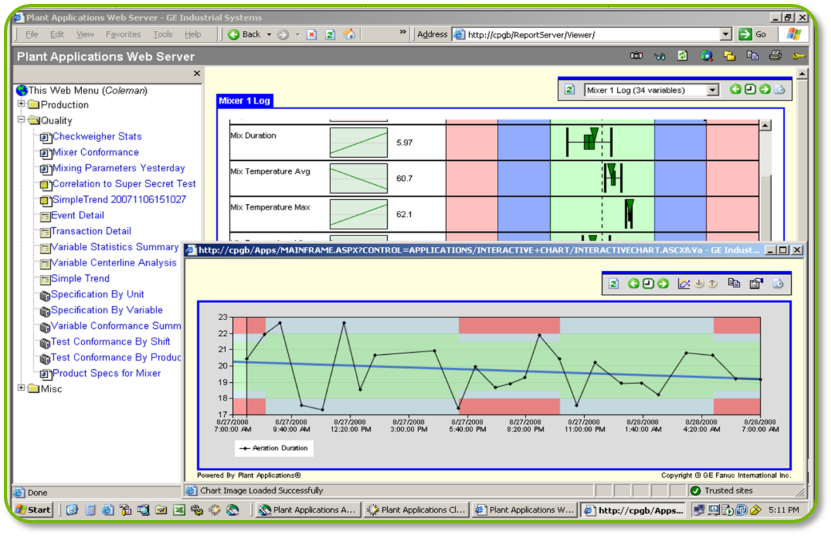Screen dimensions: 831x536
Task: Click the up arrow round icon in popup toolbar
Action: (713, 284)
